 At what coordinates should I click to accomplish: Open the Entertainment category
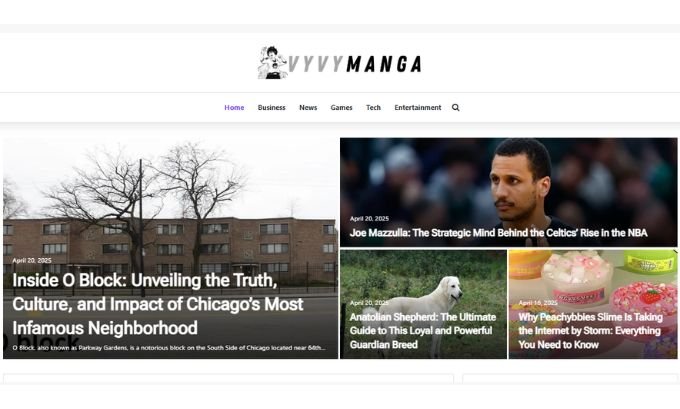point(418,108)
